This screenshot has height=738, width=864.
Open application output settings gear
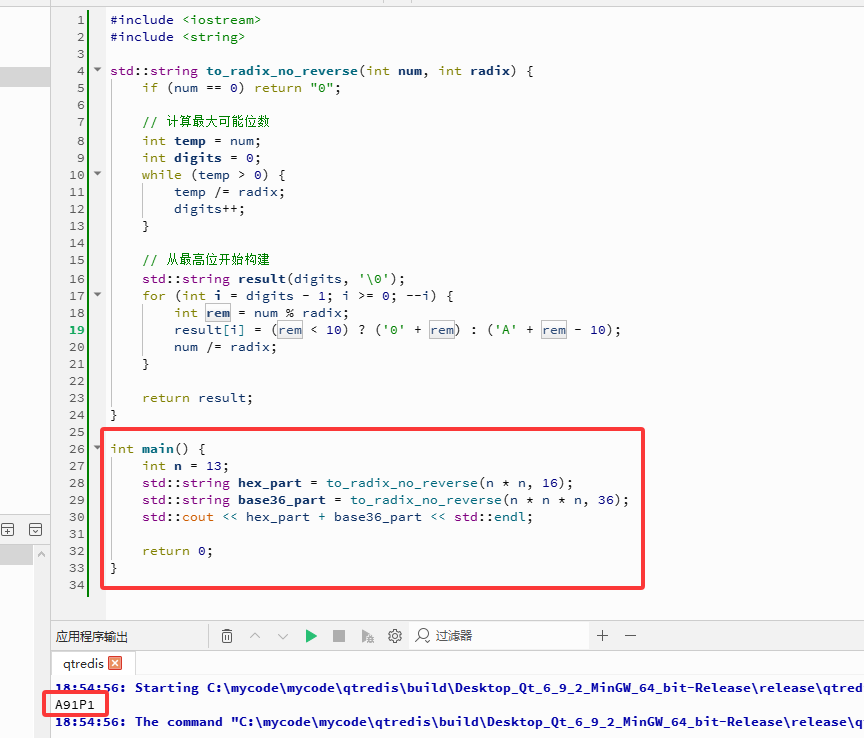[395, 636]
